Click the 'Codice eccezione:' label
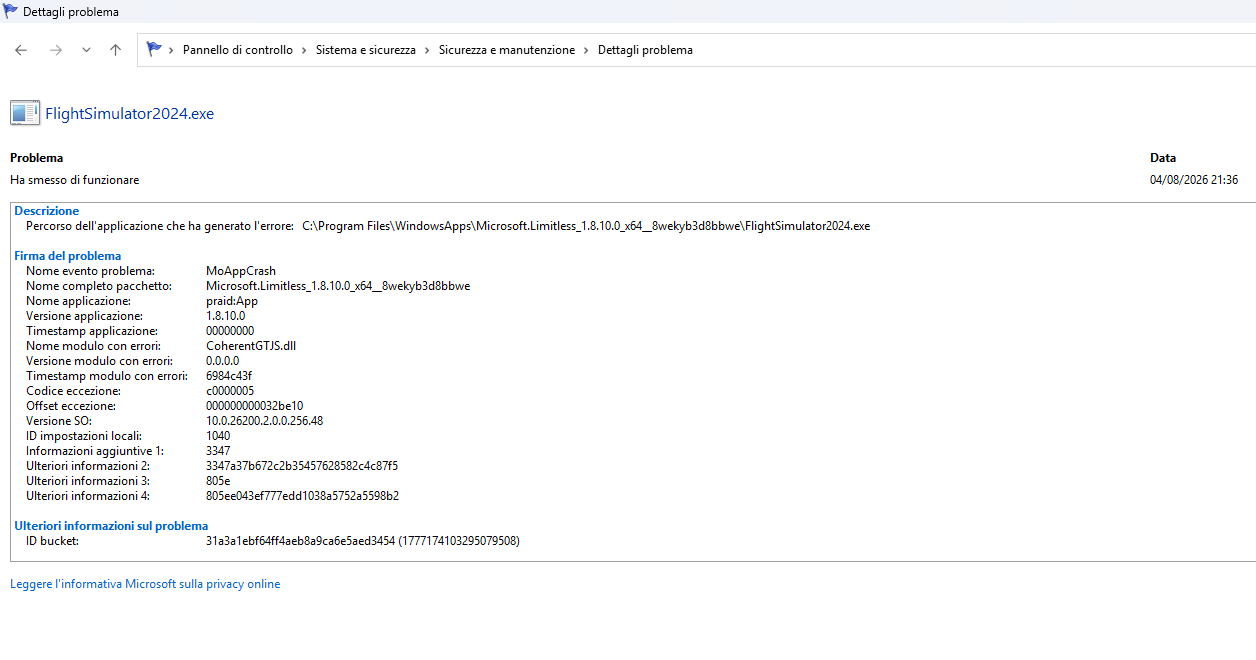This screenshot has width=1256, height=660. pyautogui.click(x=73, y=391)
